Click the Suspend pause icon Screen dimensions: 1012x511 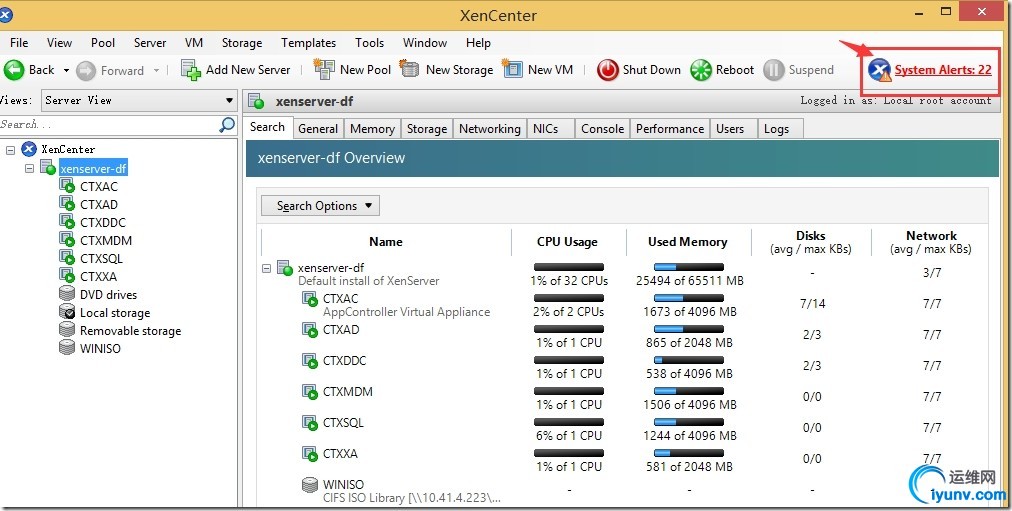pyautogui.click(x=774, y=70)
